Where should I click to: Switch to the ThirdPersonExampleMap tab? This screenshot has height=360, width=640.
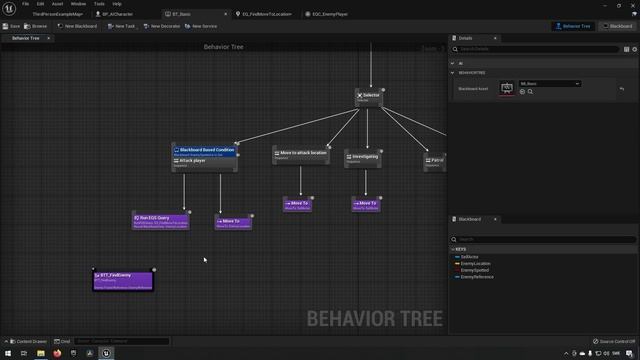[58, 14]
